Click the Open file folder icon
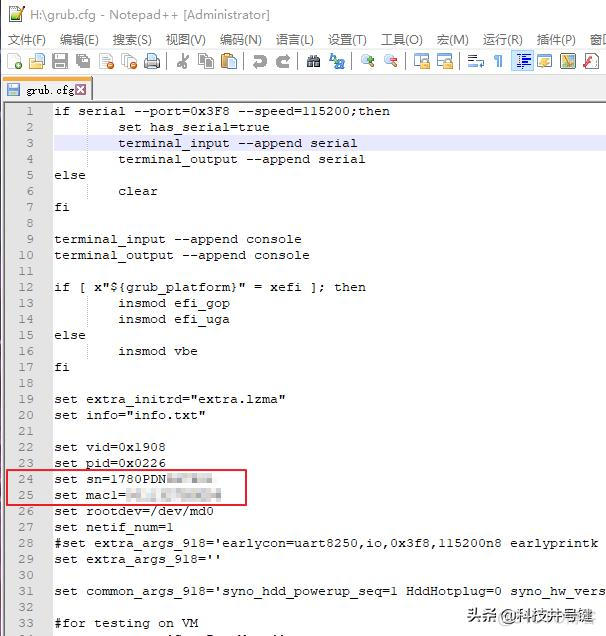 tap(37, 61)
